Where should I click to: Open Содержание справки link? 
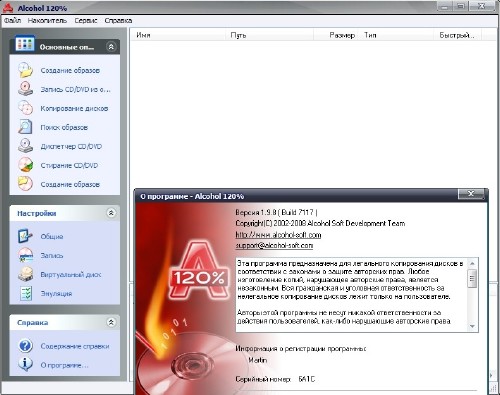75,346
